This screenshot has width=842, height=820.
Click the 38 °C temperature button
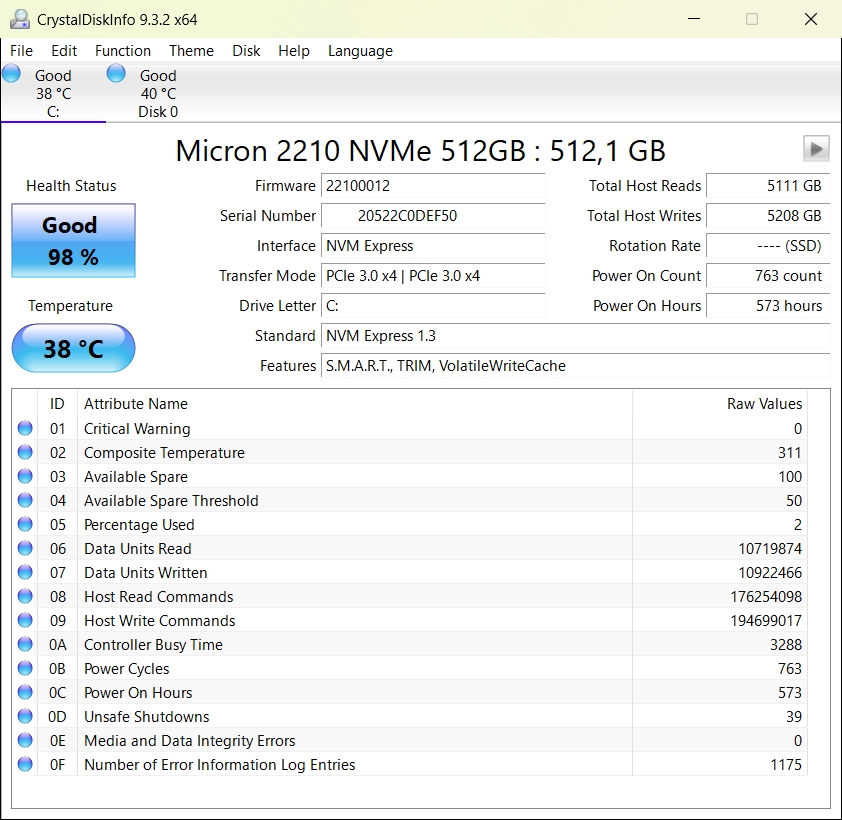tap(73, 349)
